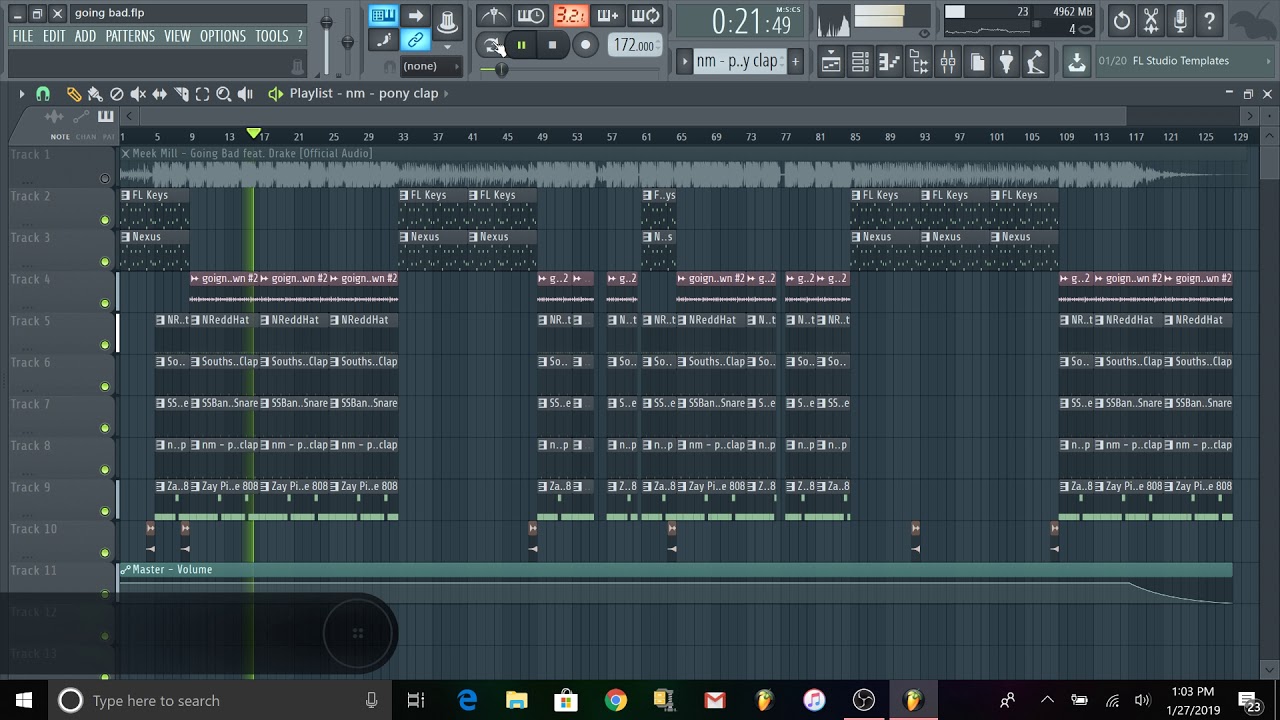1280x720 pixels.
Task: Click the song position slider under transport
Action: 500,70
